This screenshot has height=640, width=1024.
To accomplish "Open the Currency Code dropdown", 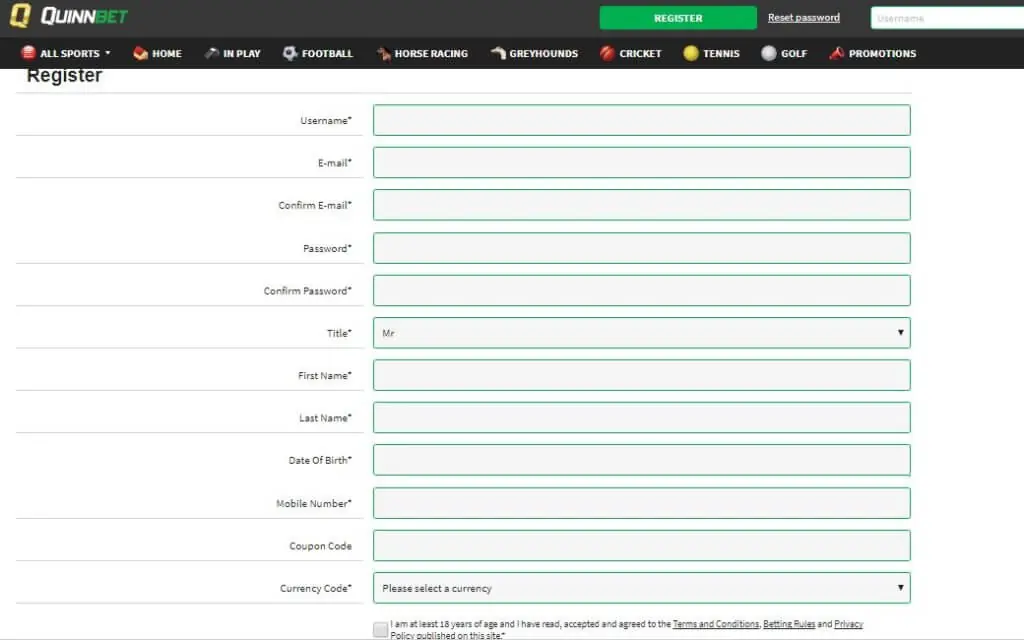I will (641, 588).
